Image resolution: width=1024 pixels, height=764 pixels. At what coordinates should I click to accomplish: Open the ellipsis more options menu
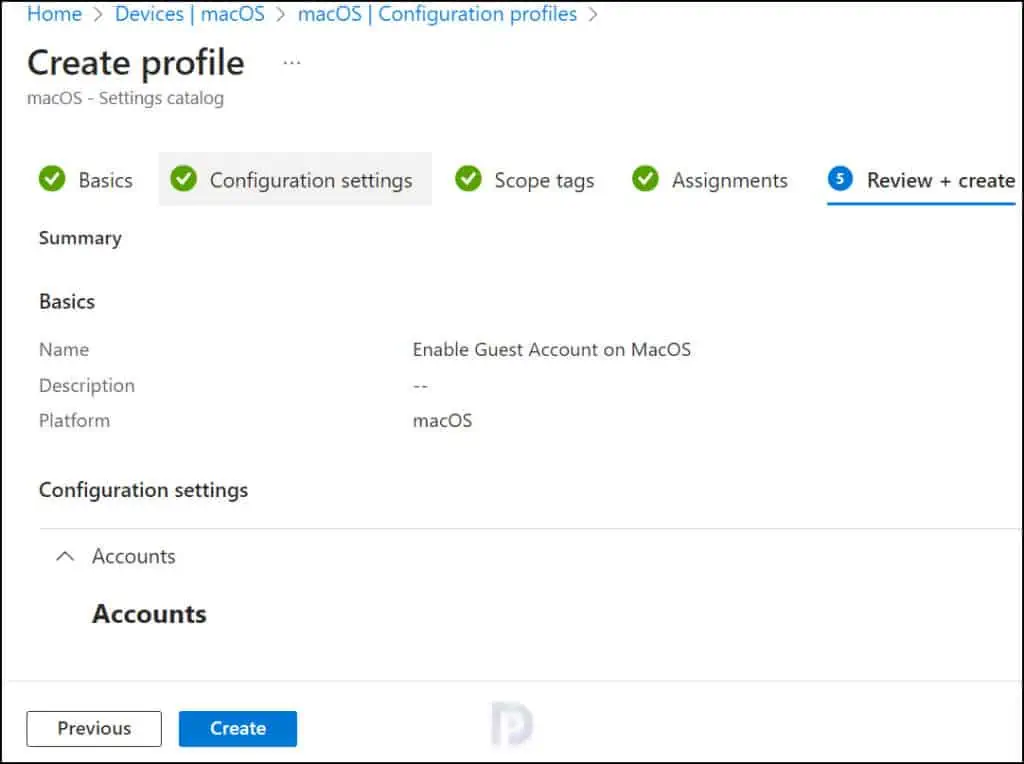tap(291, 63)
